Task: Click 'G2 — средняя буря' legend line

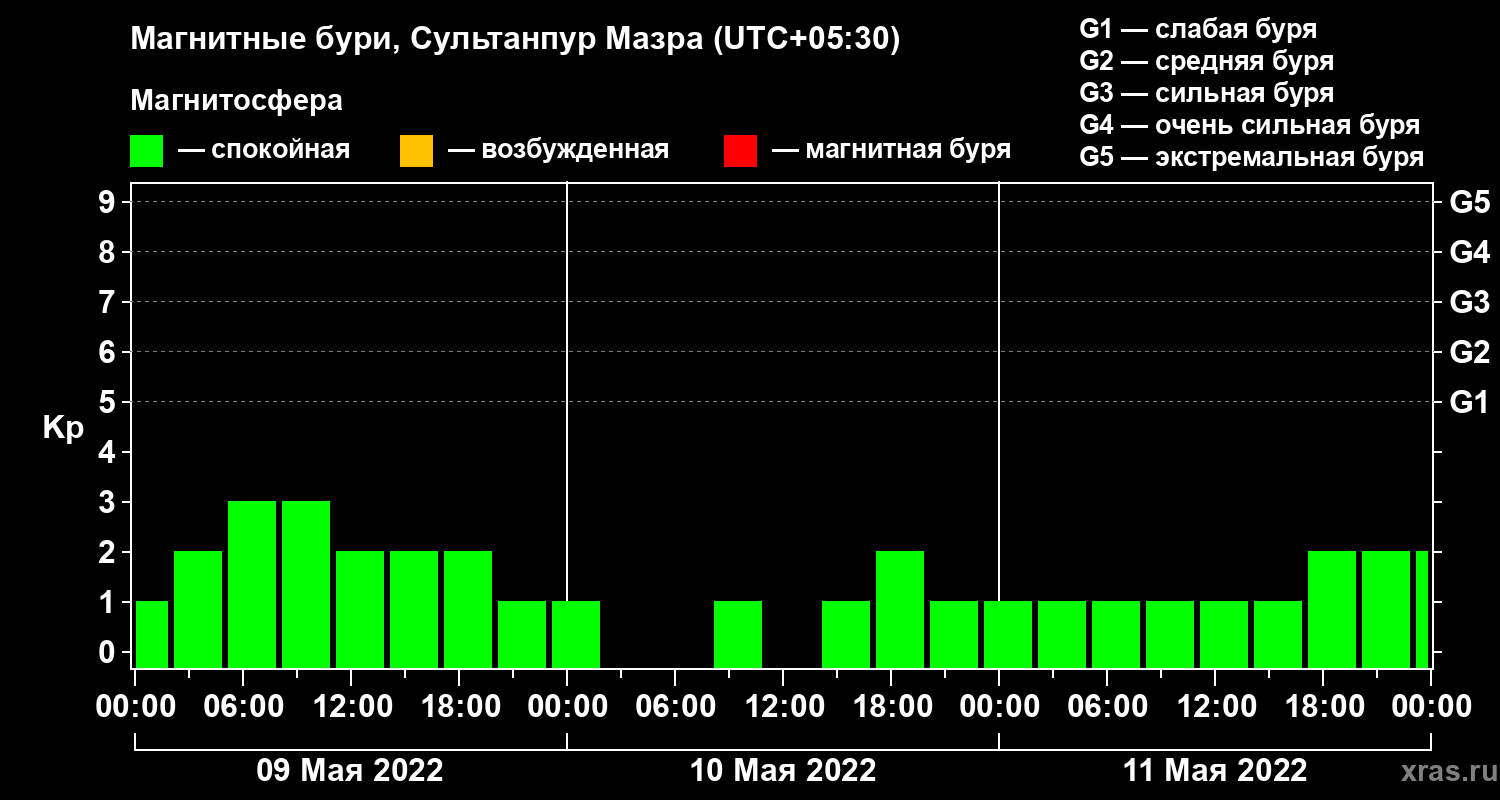Action: tap(1207, 61)
